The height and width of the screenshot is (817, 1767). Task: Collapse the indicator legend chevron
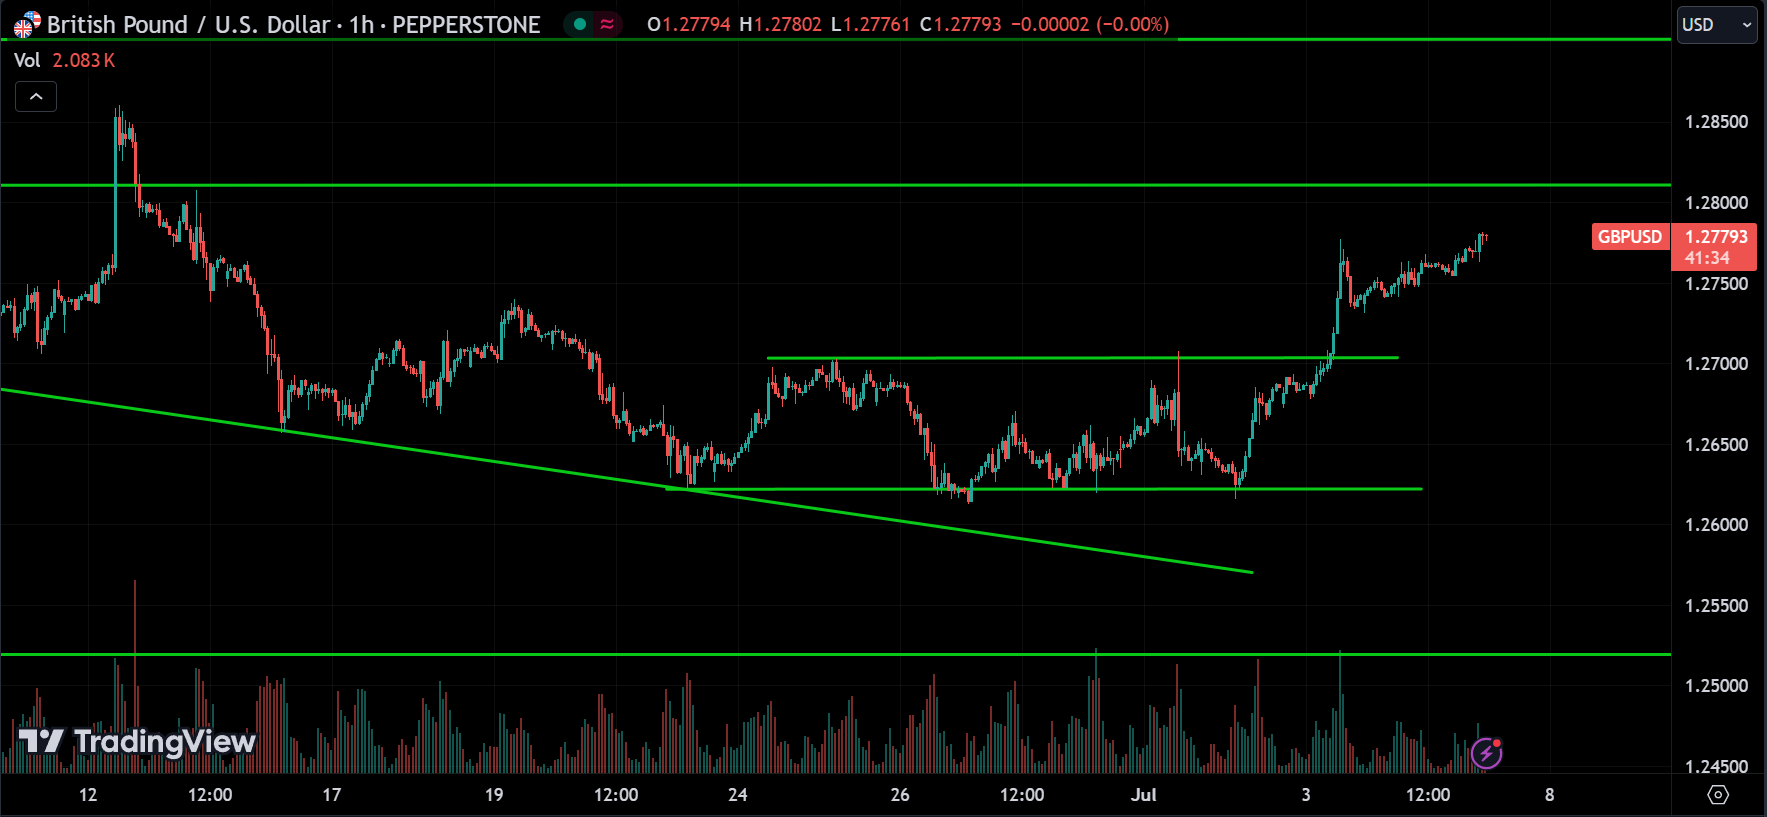tap(36, 97)
